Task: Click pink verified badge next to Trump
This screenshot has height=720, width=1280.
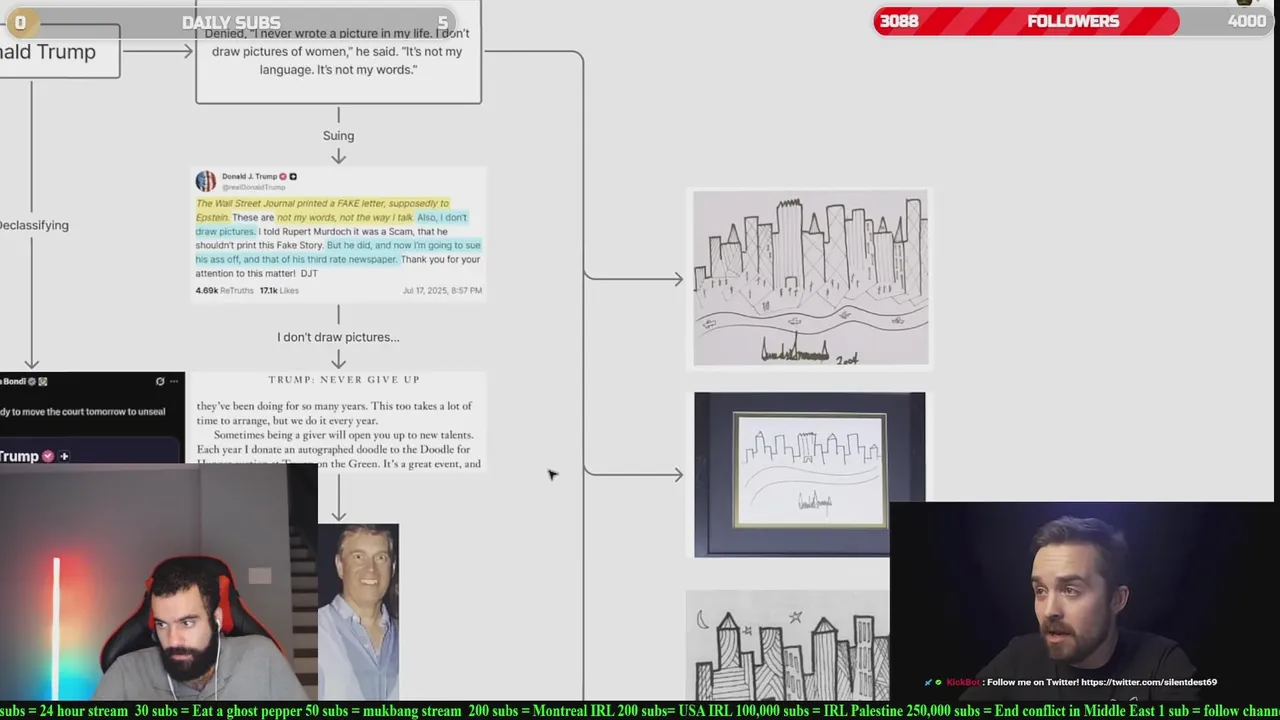Action: 47,456
